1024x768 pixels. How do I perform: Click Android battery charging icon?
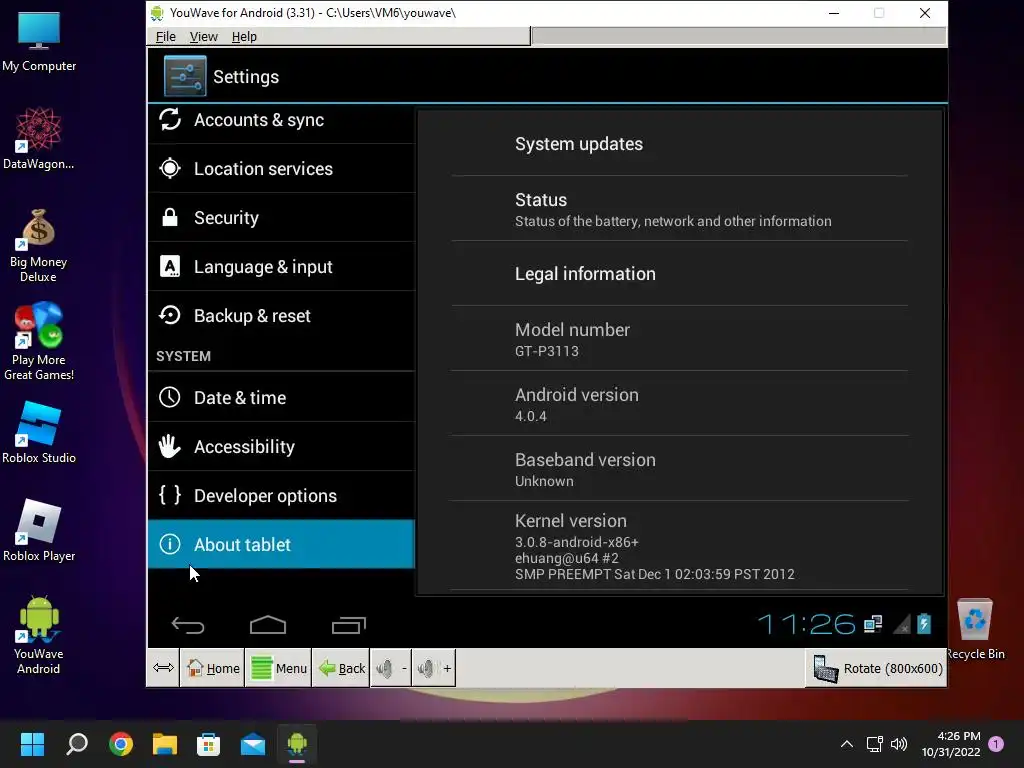click(x=924, y=624)
